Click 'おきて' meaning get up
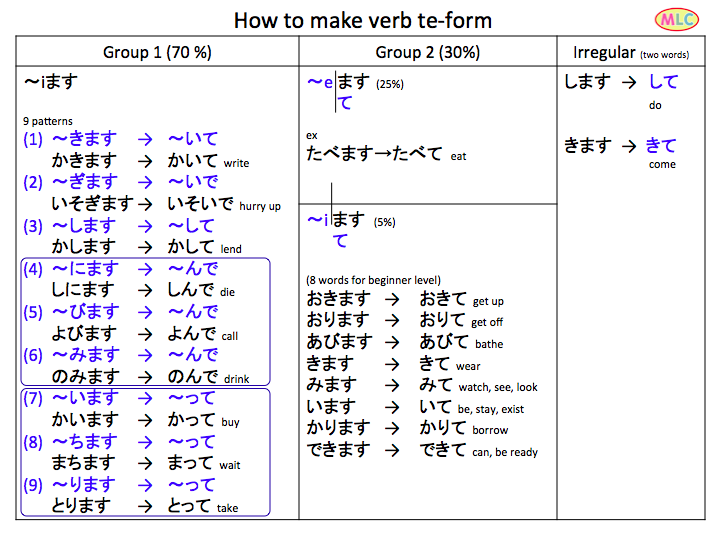The height and width of the screenshot is (540, 717). click(443, 299)
